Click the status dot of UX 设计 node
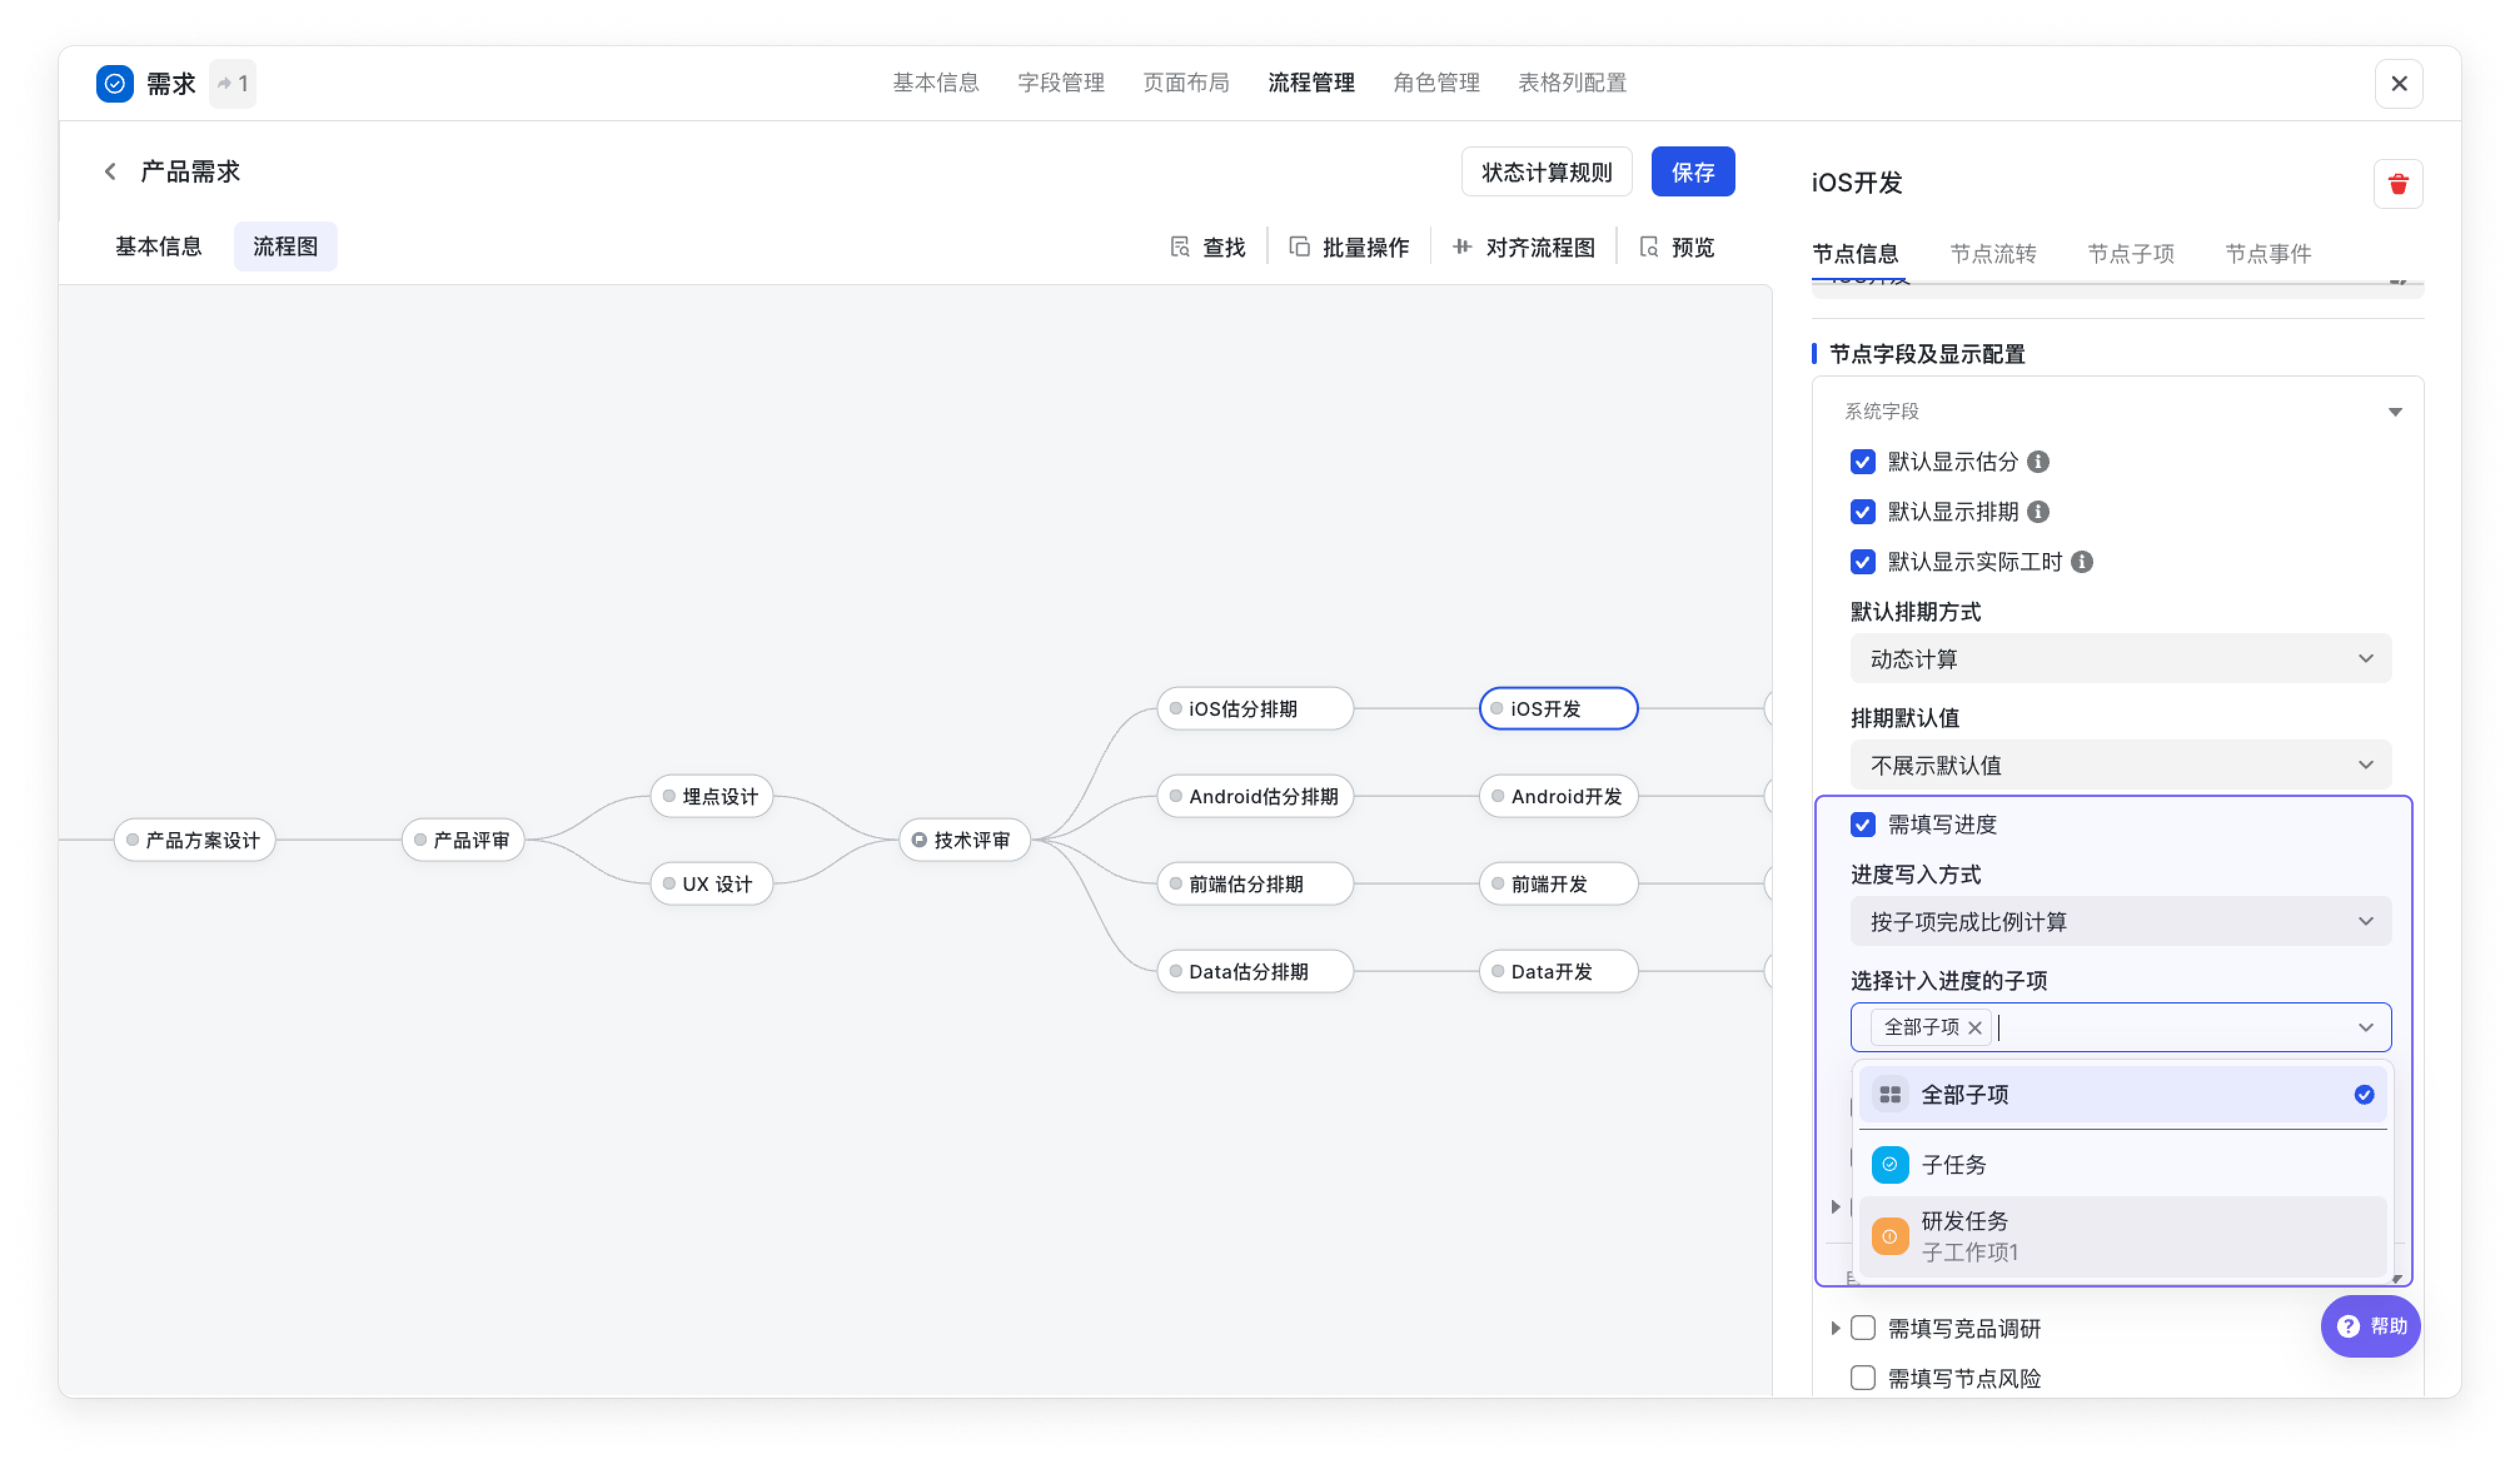Screen dimensions: 2520x1469 pos(669,884)
